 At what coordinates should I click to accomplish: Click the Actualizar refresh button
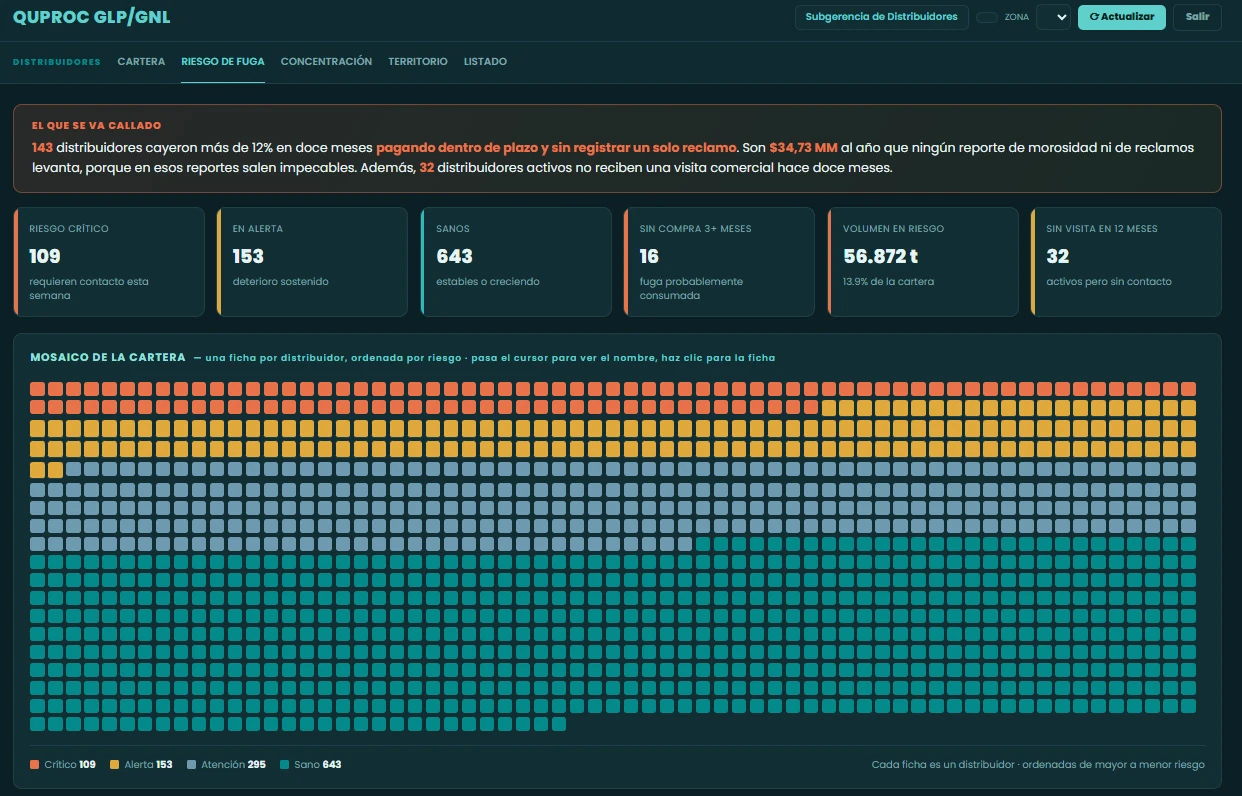tap(1121, 17)
